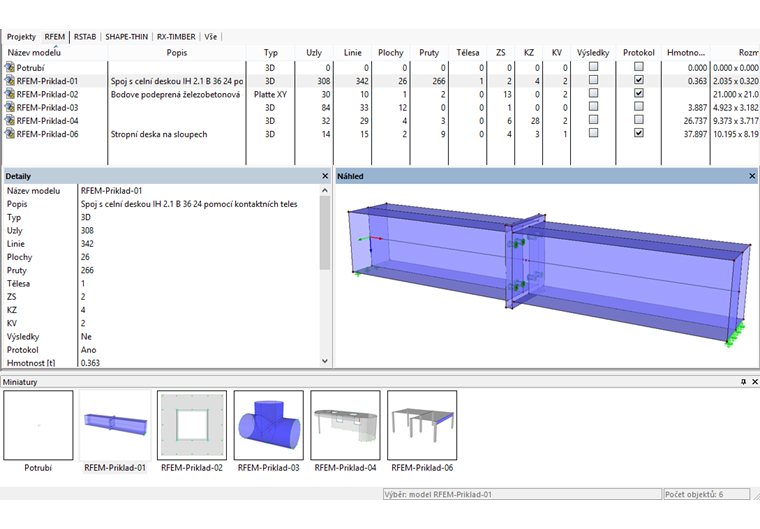The image size is (760, 529).
Task: Select the Potrubí thumbnail
Action: (x=38, y=425)
